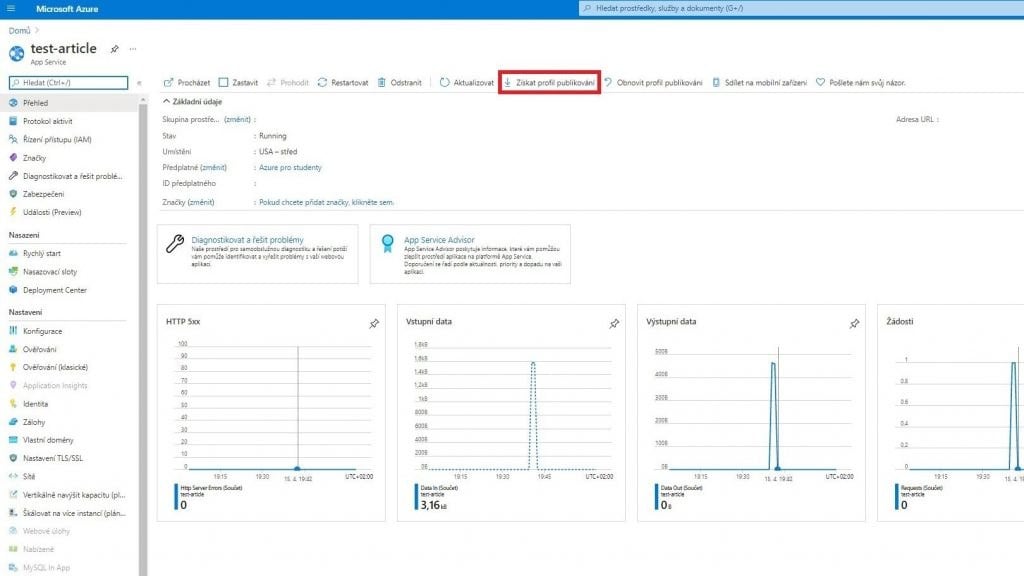Click Získat profil publikování
This screenshot has width=1024, height=576.
click(549, 82)
